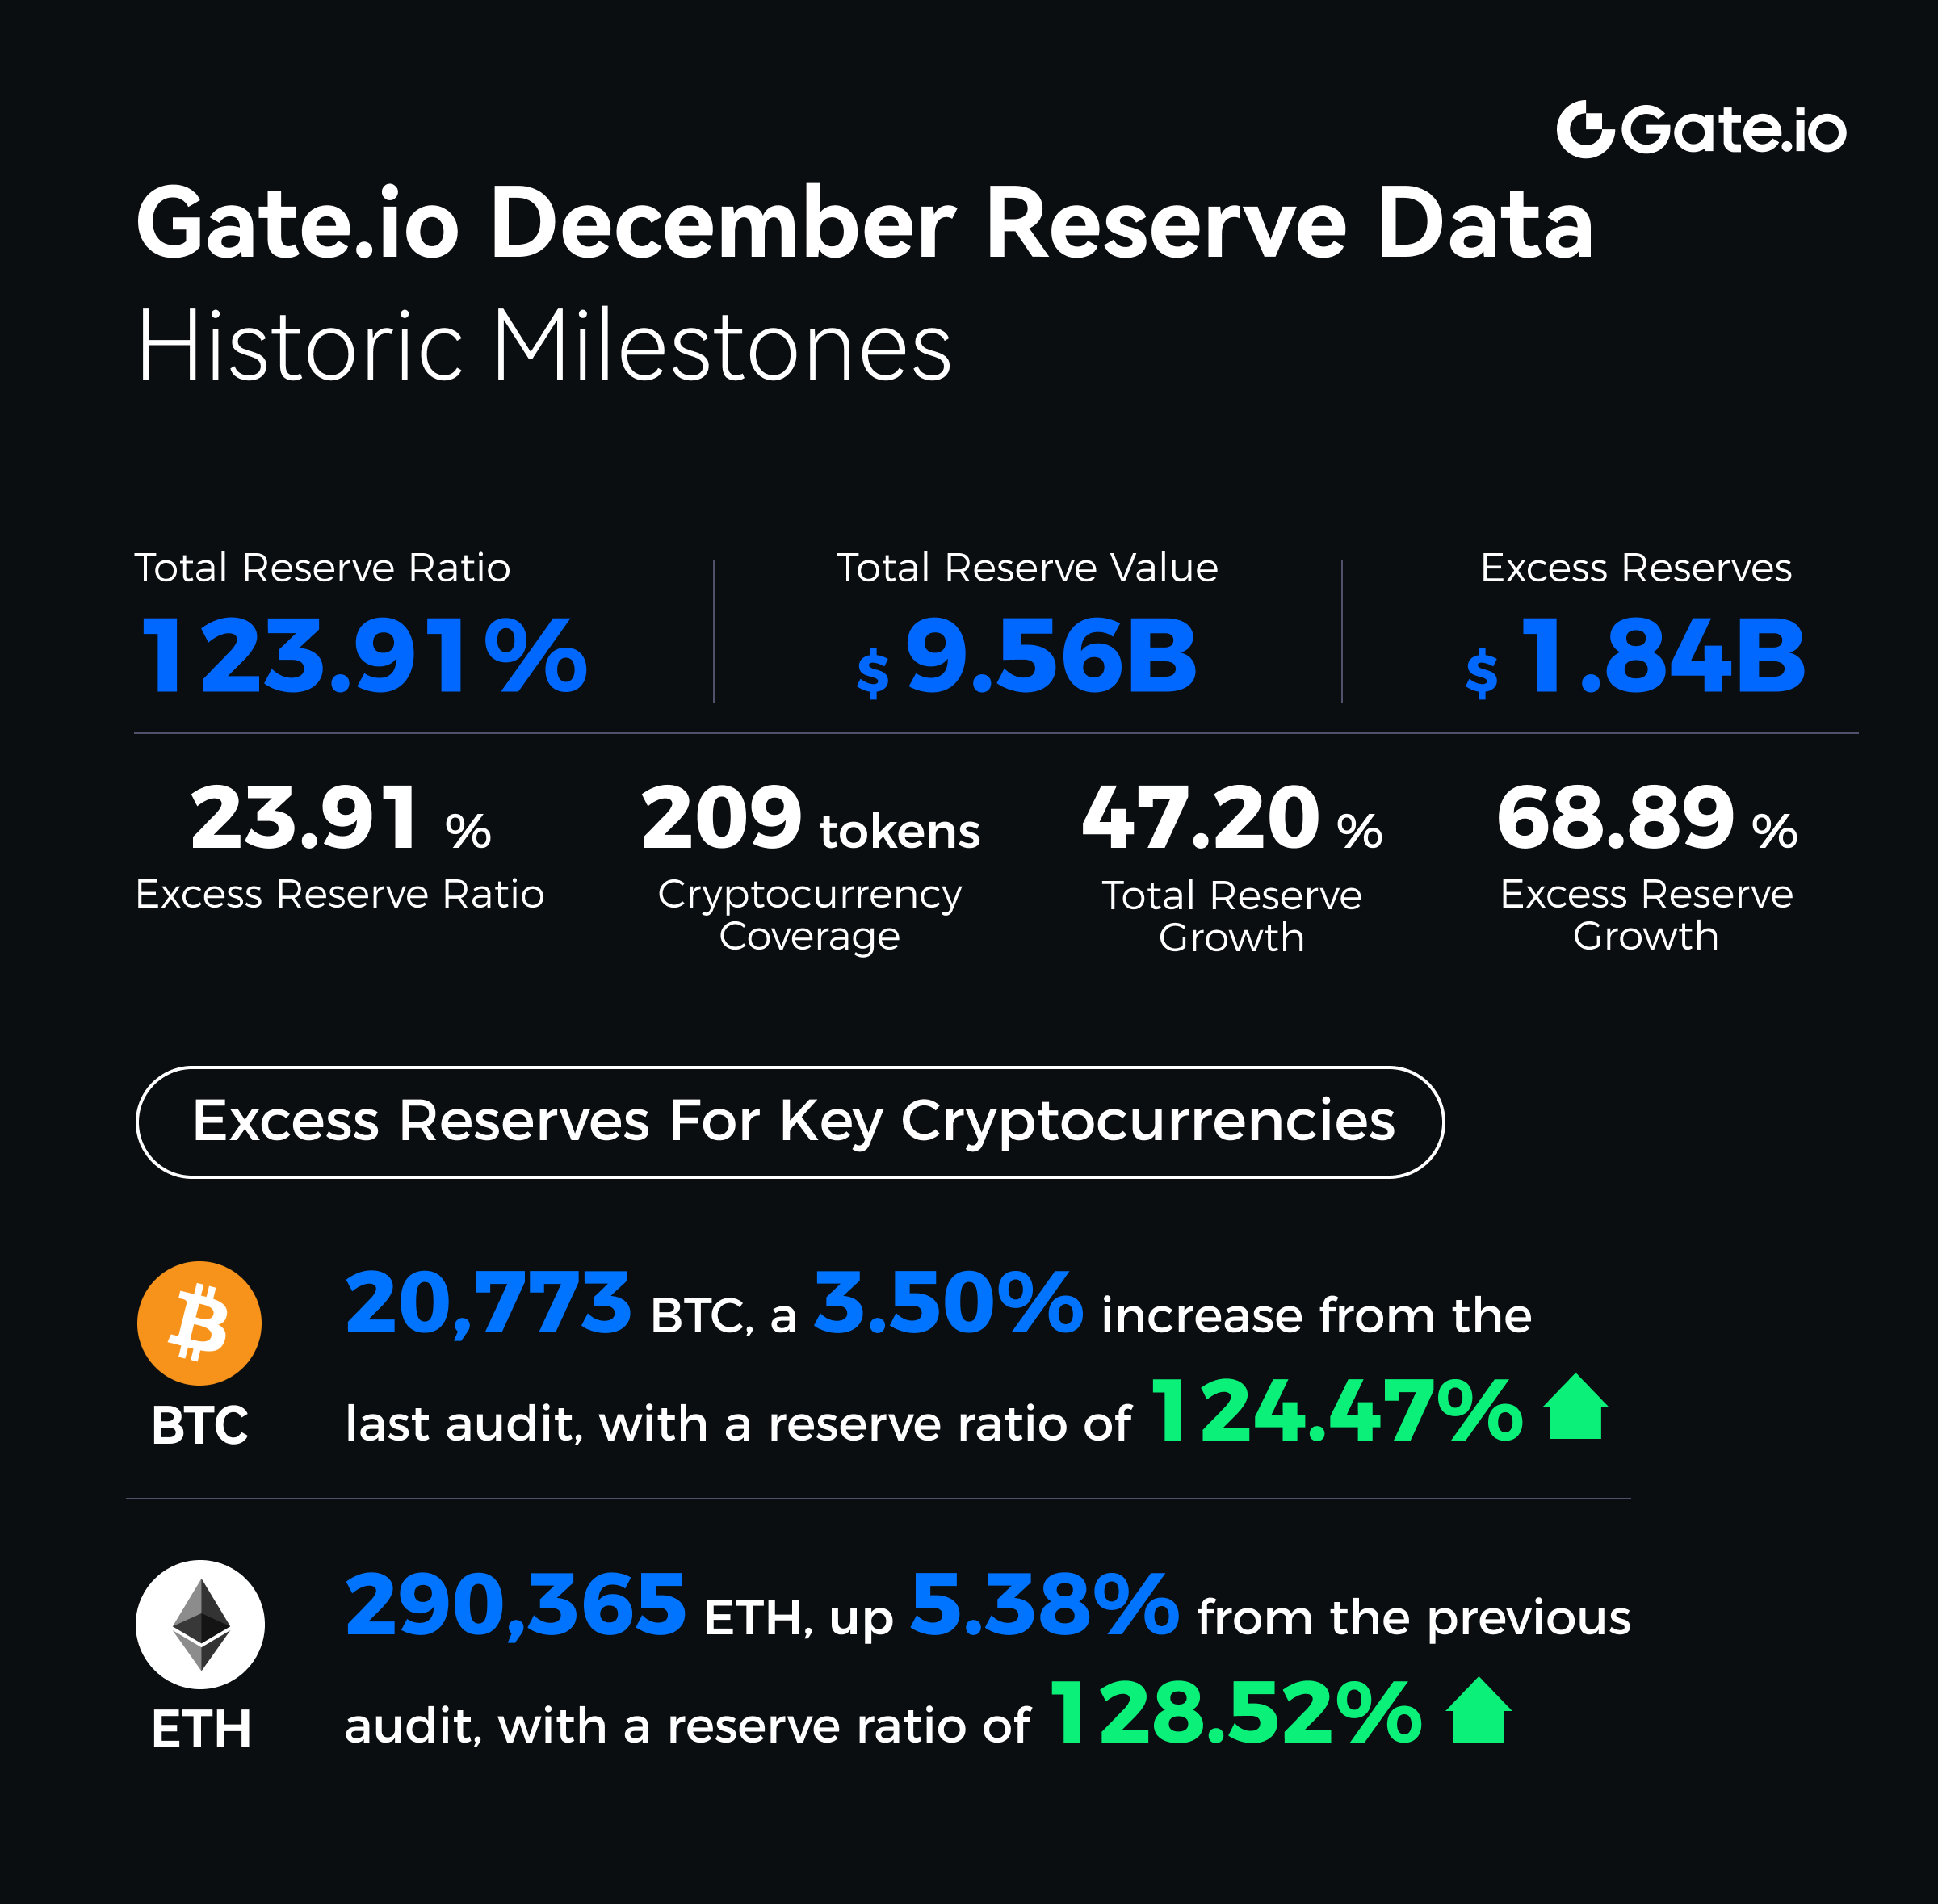Click the green 124.47% reserve ratio

1337,1411
